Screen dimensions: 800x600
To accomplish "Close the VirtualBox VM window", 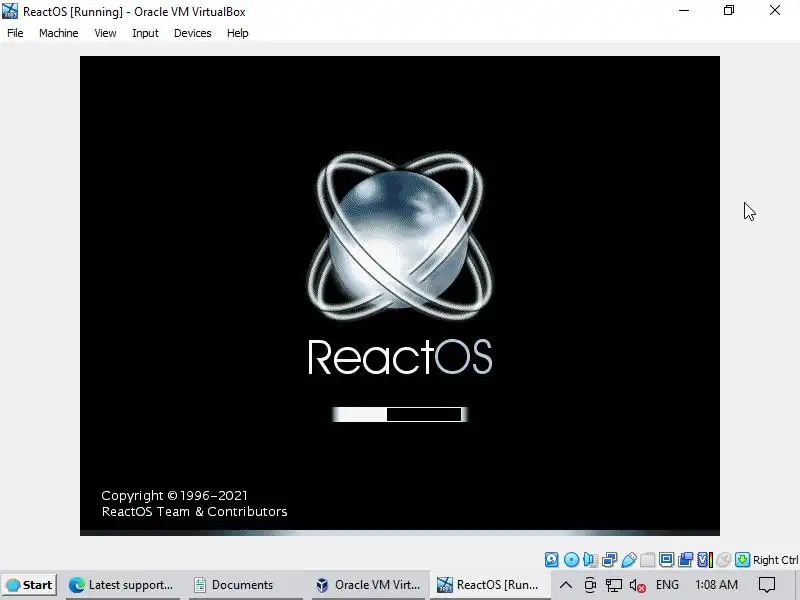I will pos(775,10).
